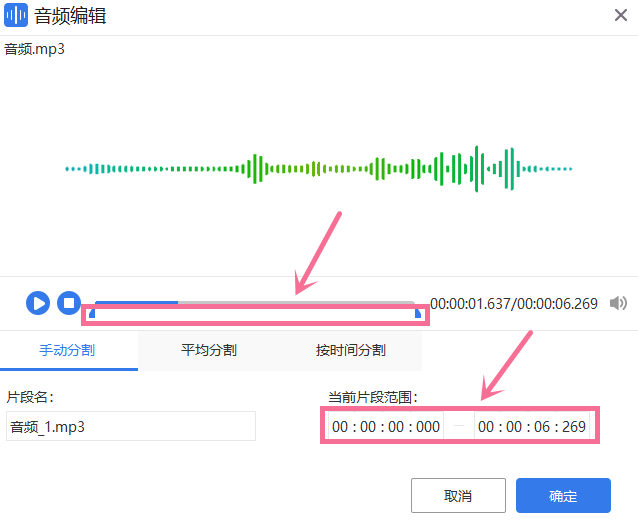Viewport: 638px width, 528px height.
Task: Select the 按时间分割 tab
Action: pos(350,350)
